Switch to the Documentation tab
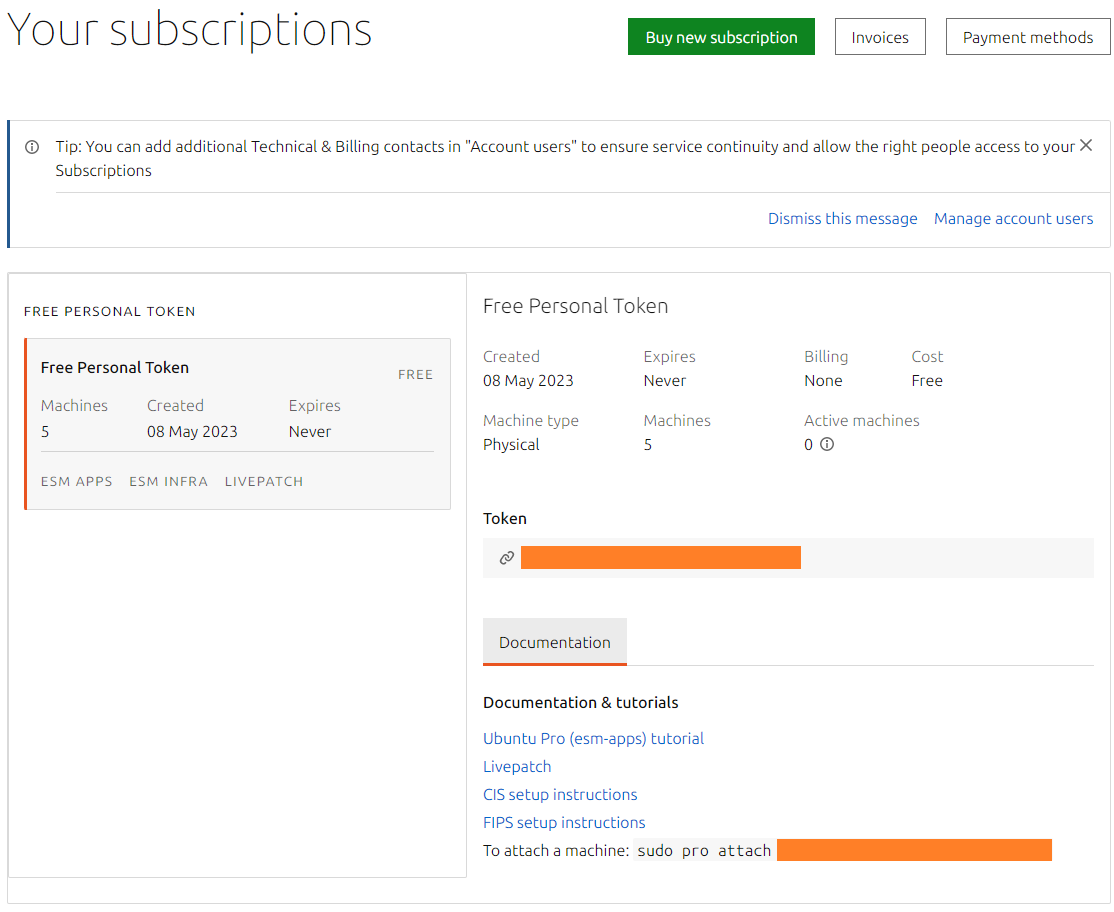The height and width of the screenshot is (912, 1114). pyautogui.click(x=555, y=642)
